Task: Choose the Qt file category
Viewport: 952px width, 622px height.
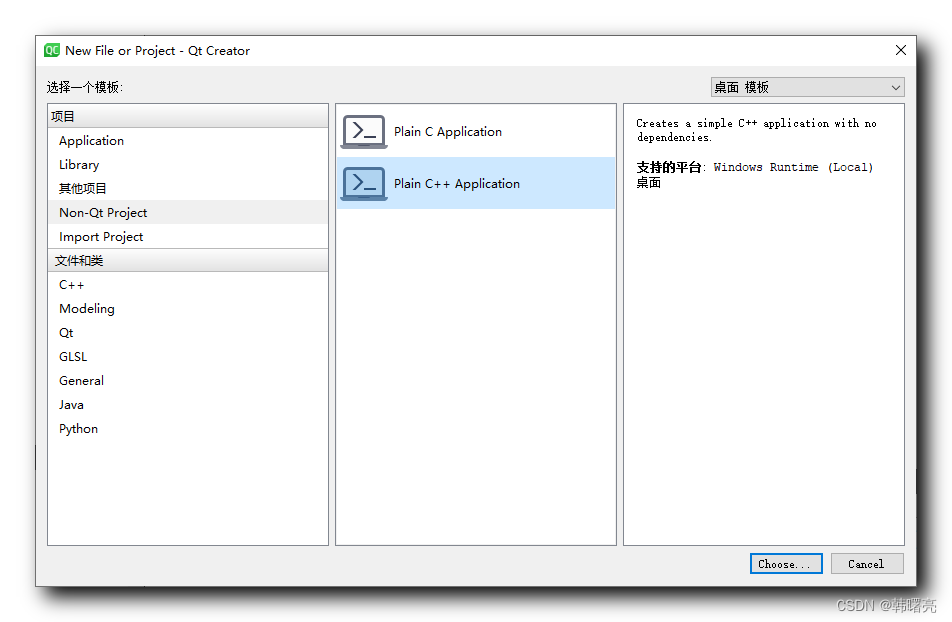Action: [x=65, y=332]
